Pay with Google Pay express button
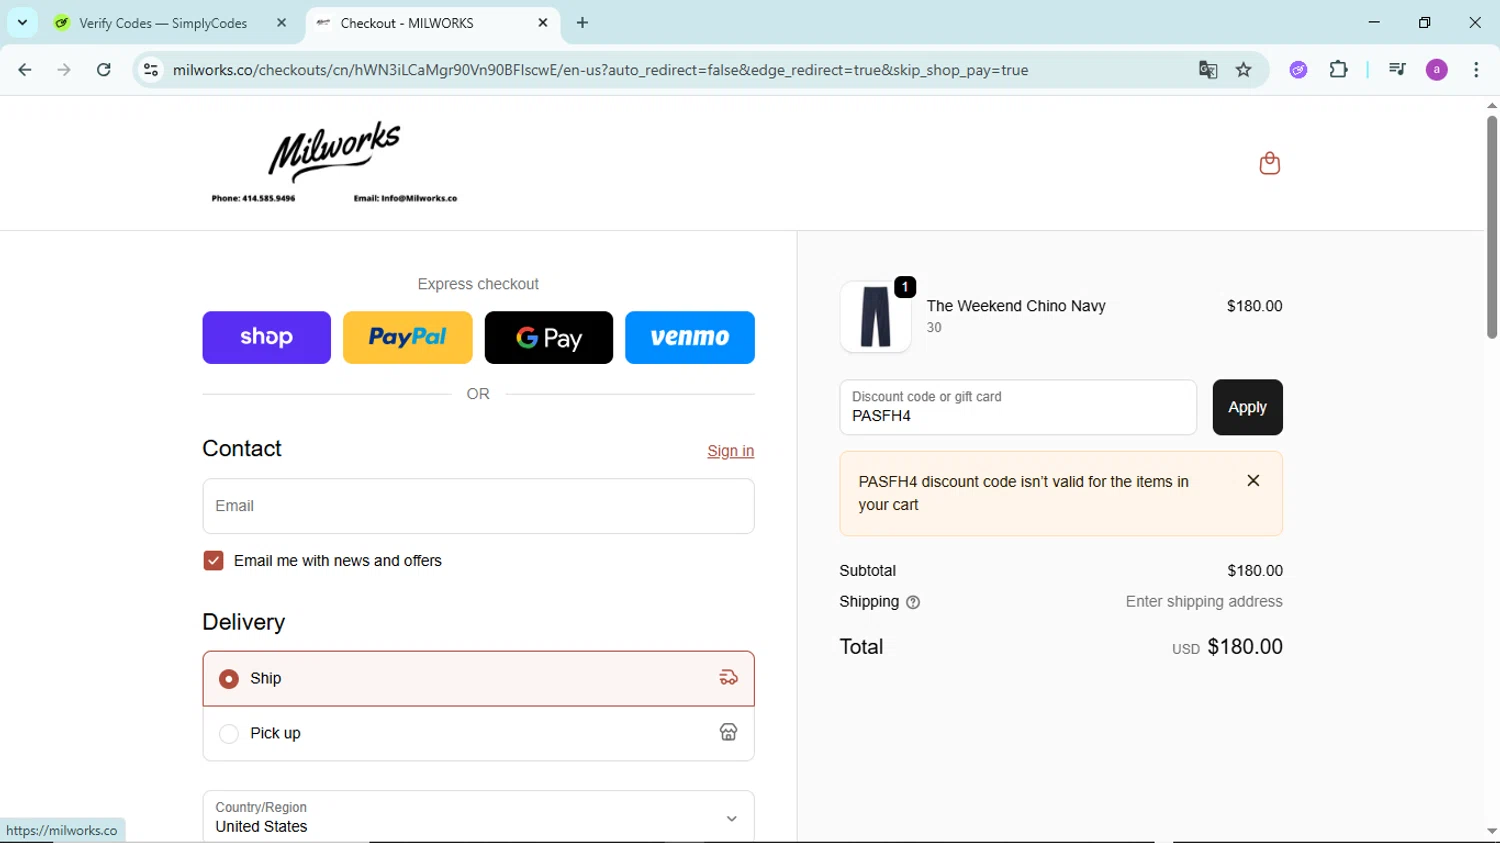1500x843 pixels. pyautogui.click(x=549, y=337)
